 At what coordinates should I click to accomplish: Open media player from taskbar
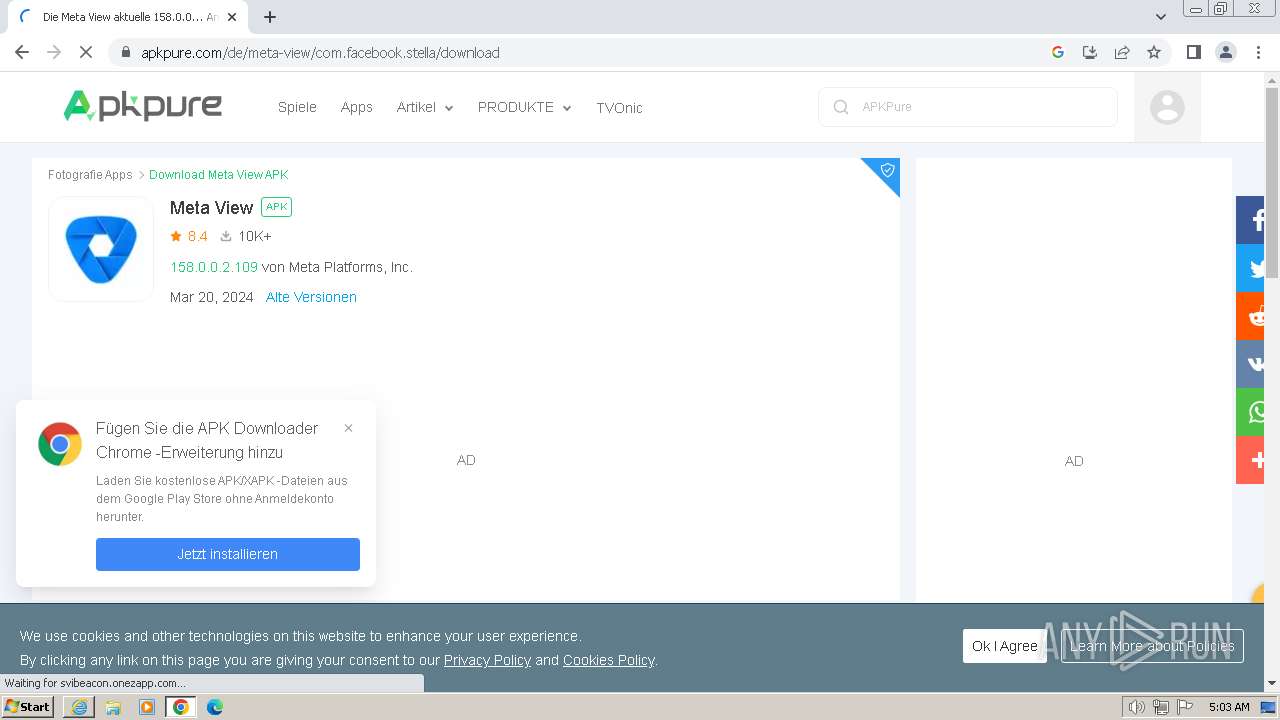tap(147, 707)
